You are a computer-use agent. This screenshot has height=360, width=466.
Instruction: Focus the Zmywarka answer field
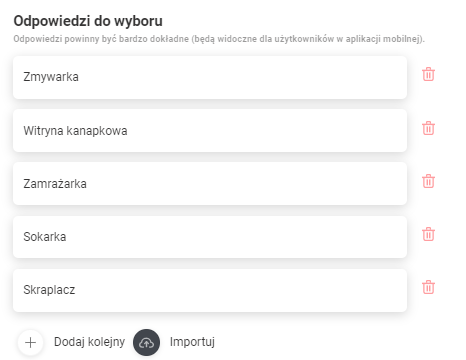click(210, 77)
